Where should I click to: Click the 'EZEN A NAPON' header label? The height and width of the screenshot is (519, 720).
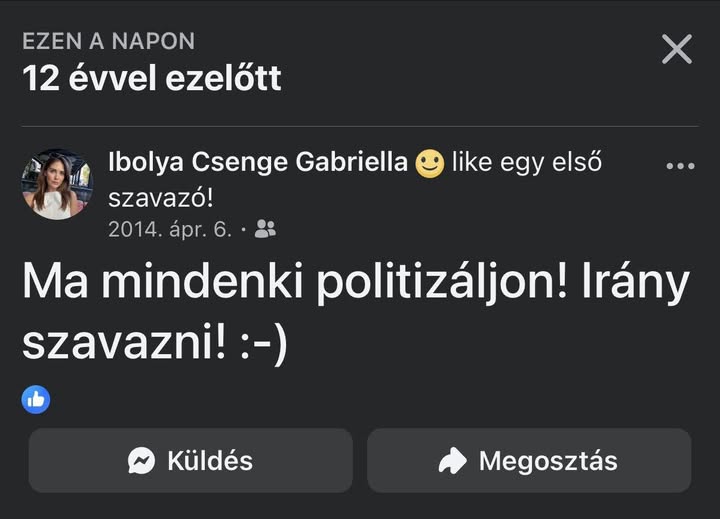[108, 41]
